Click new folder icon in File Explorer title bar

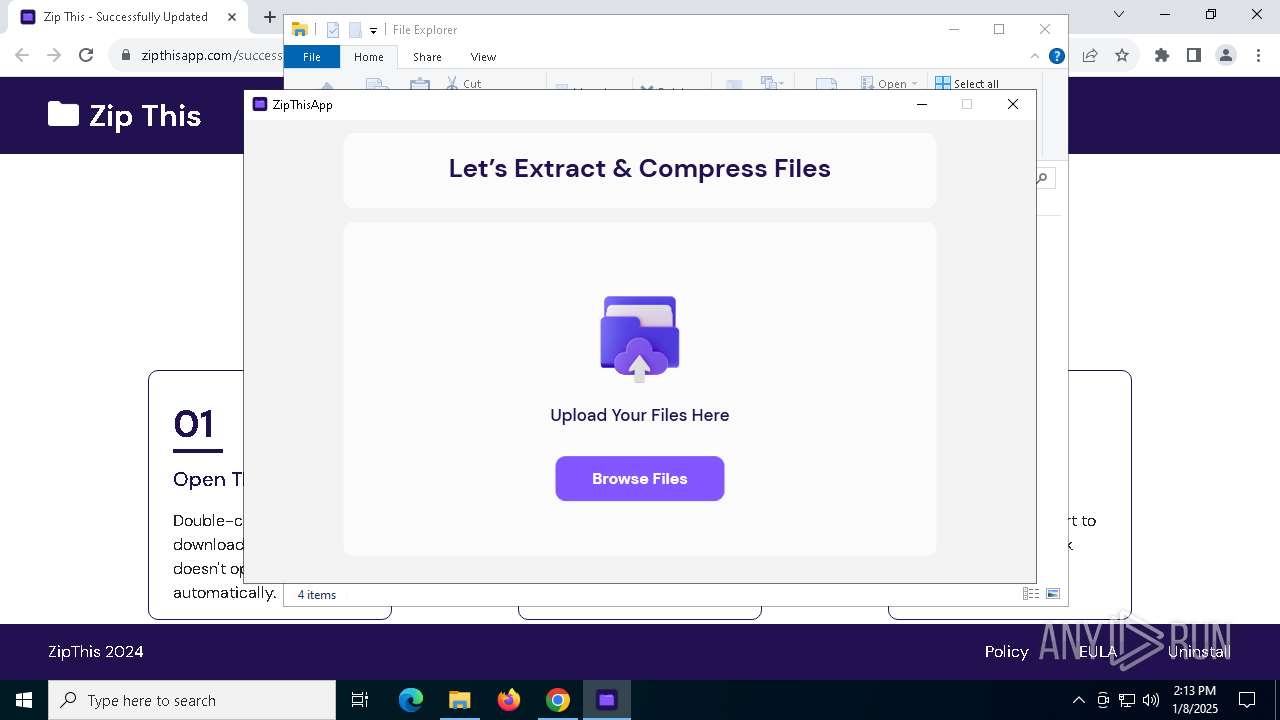click(x=355, y=30)
